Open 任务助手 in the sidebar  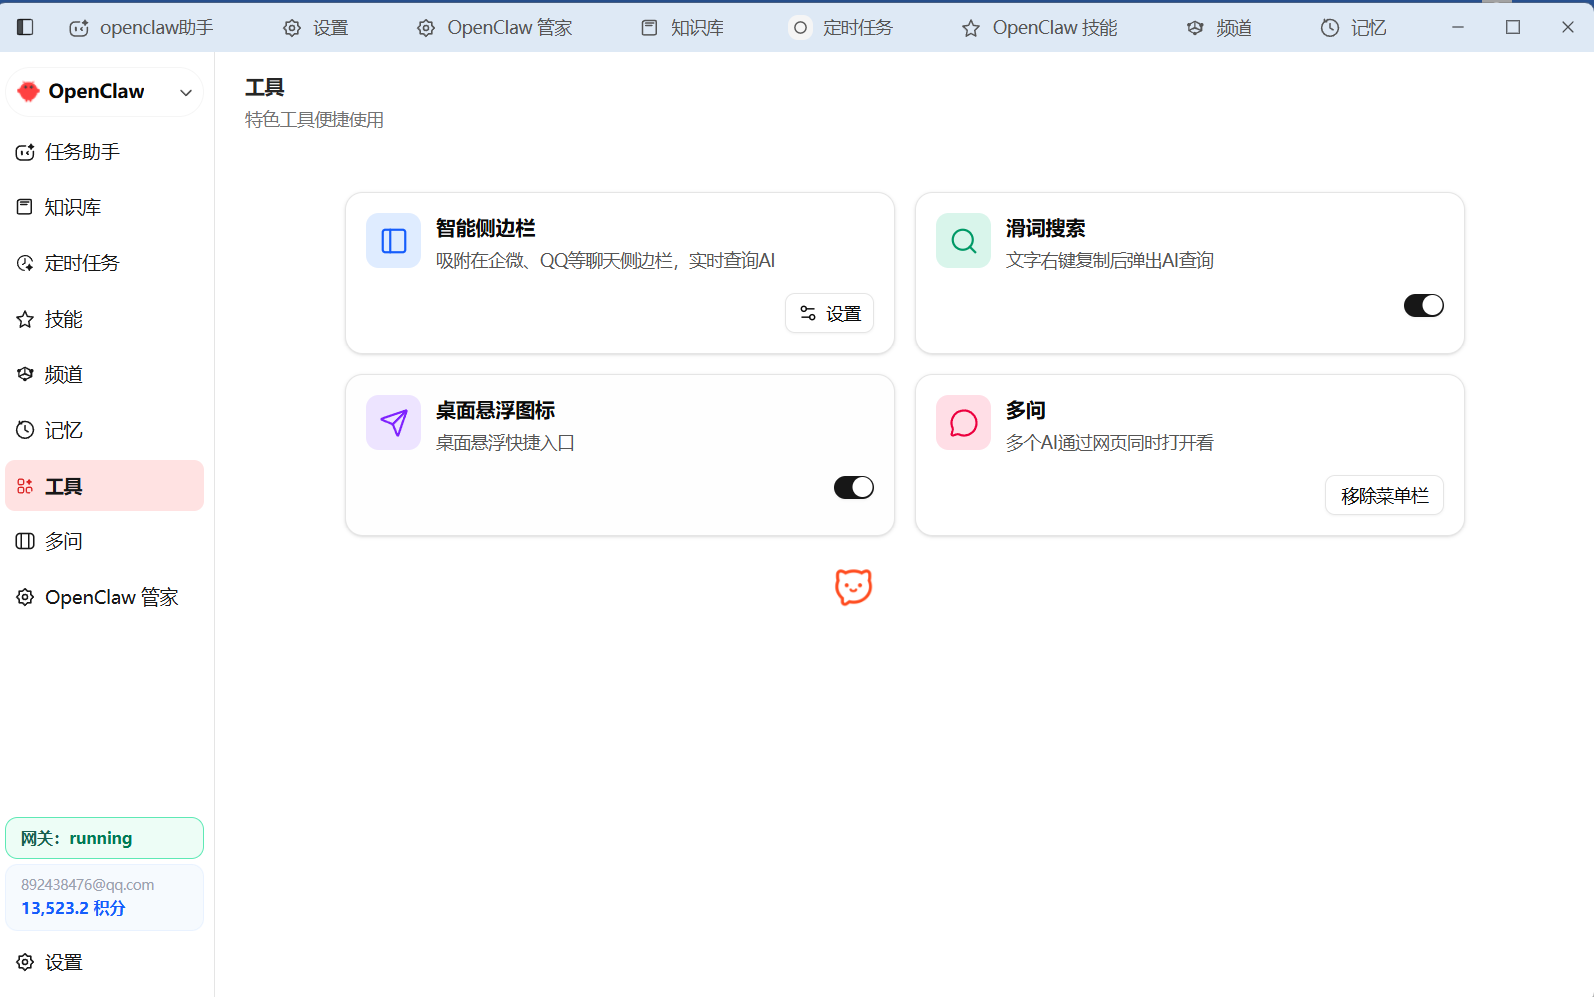[x=105, y=152]
